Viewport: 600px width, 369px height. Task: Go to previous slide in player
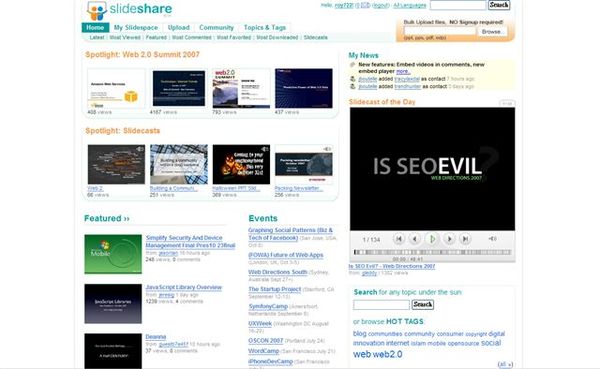[415, 239]
